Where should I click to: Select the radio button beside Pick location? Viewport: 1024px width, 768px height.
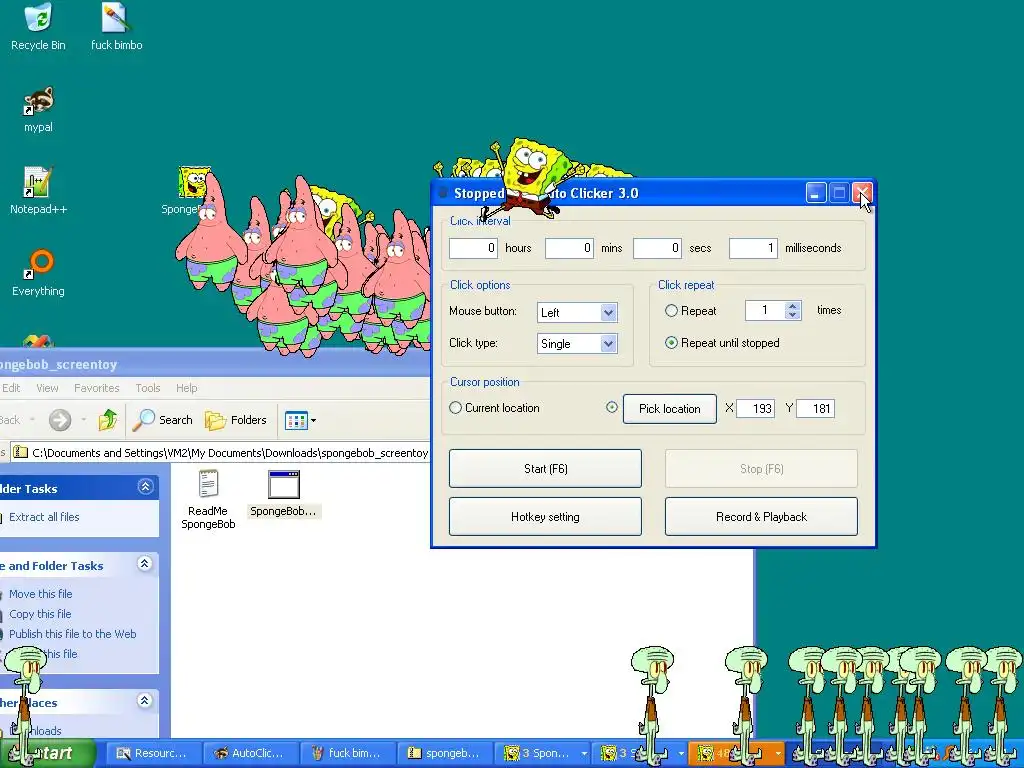click(611, 408)
